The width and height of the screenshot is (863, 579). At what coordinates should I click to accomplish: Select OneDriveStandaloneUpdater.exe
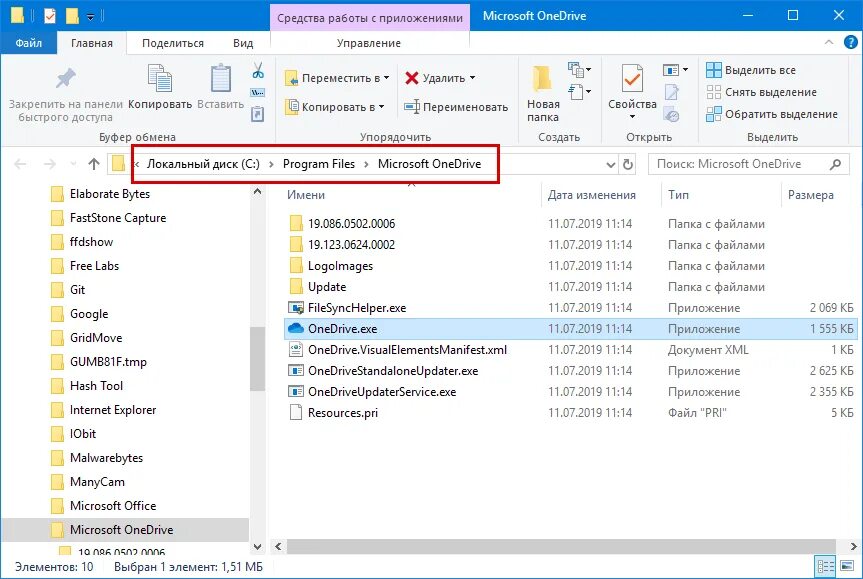tap(571, 371)
